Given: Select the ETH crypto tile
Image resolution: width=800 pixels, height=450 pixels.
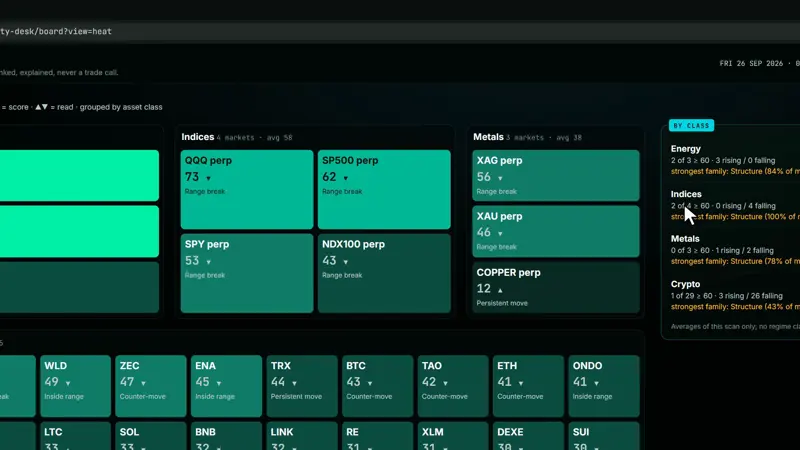Looking at the screenshot, I should click(529, 386).
